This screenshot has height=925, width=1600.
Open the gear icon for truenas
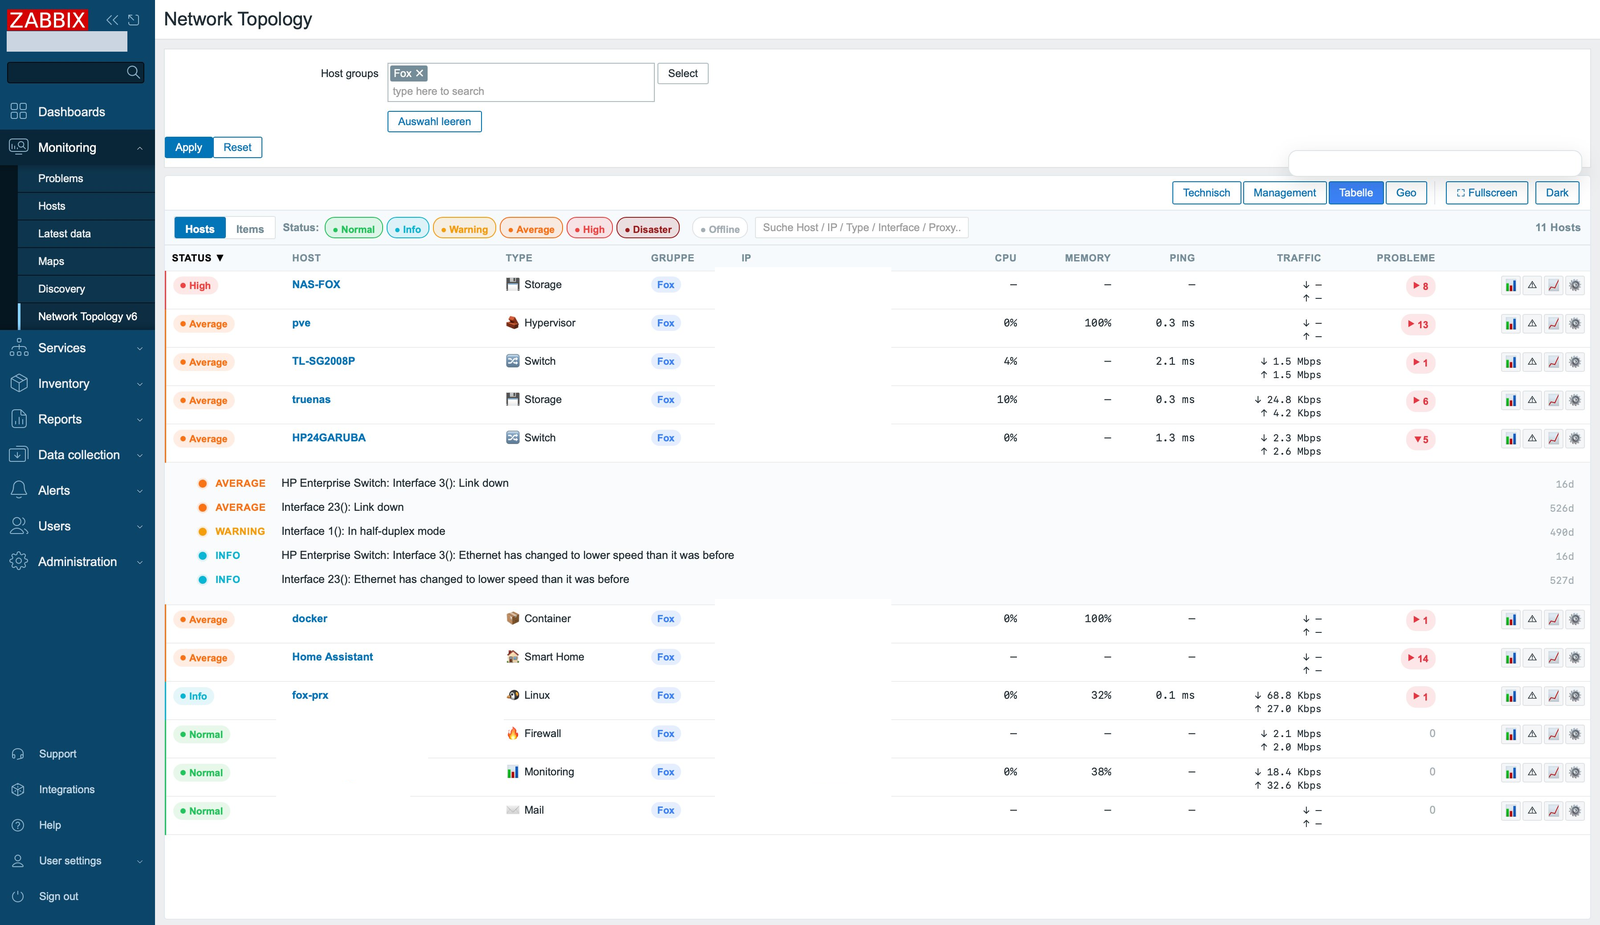(x=1575, y=400)
